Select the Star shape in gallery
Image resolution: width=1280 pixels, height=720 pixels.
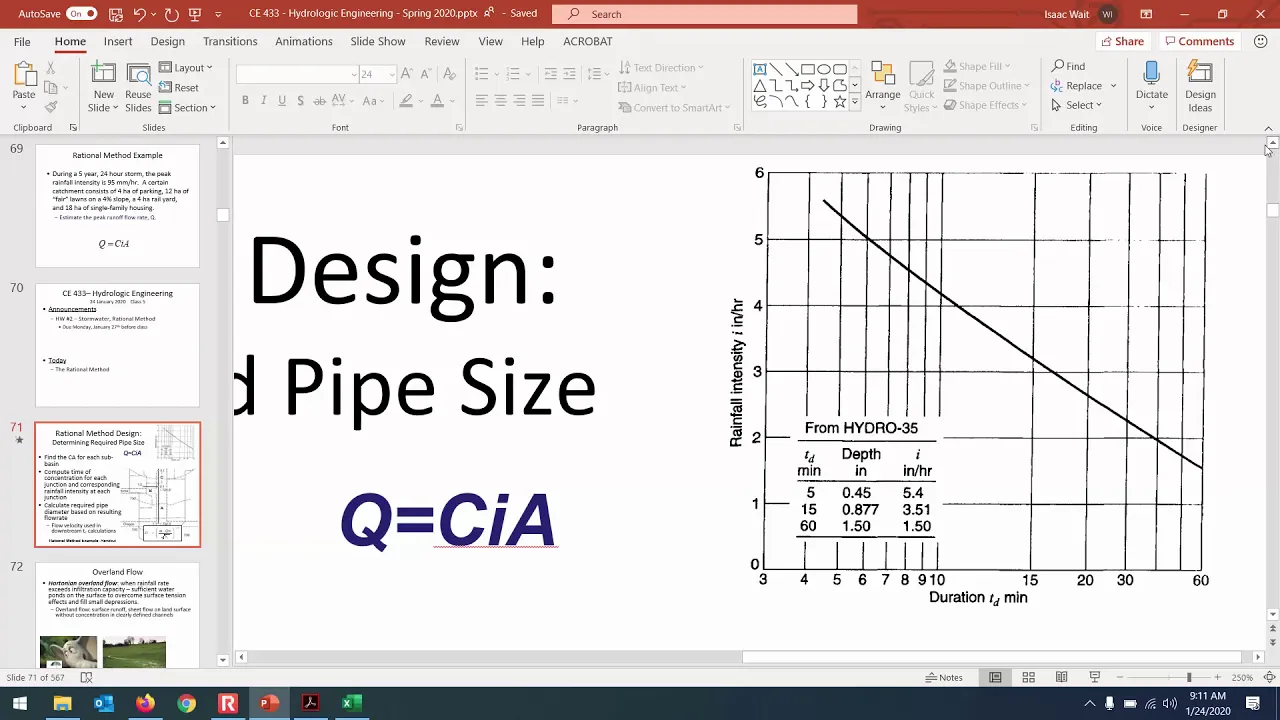point(840,102)
